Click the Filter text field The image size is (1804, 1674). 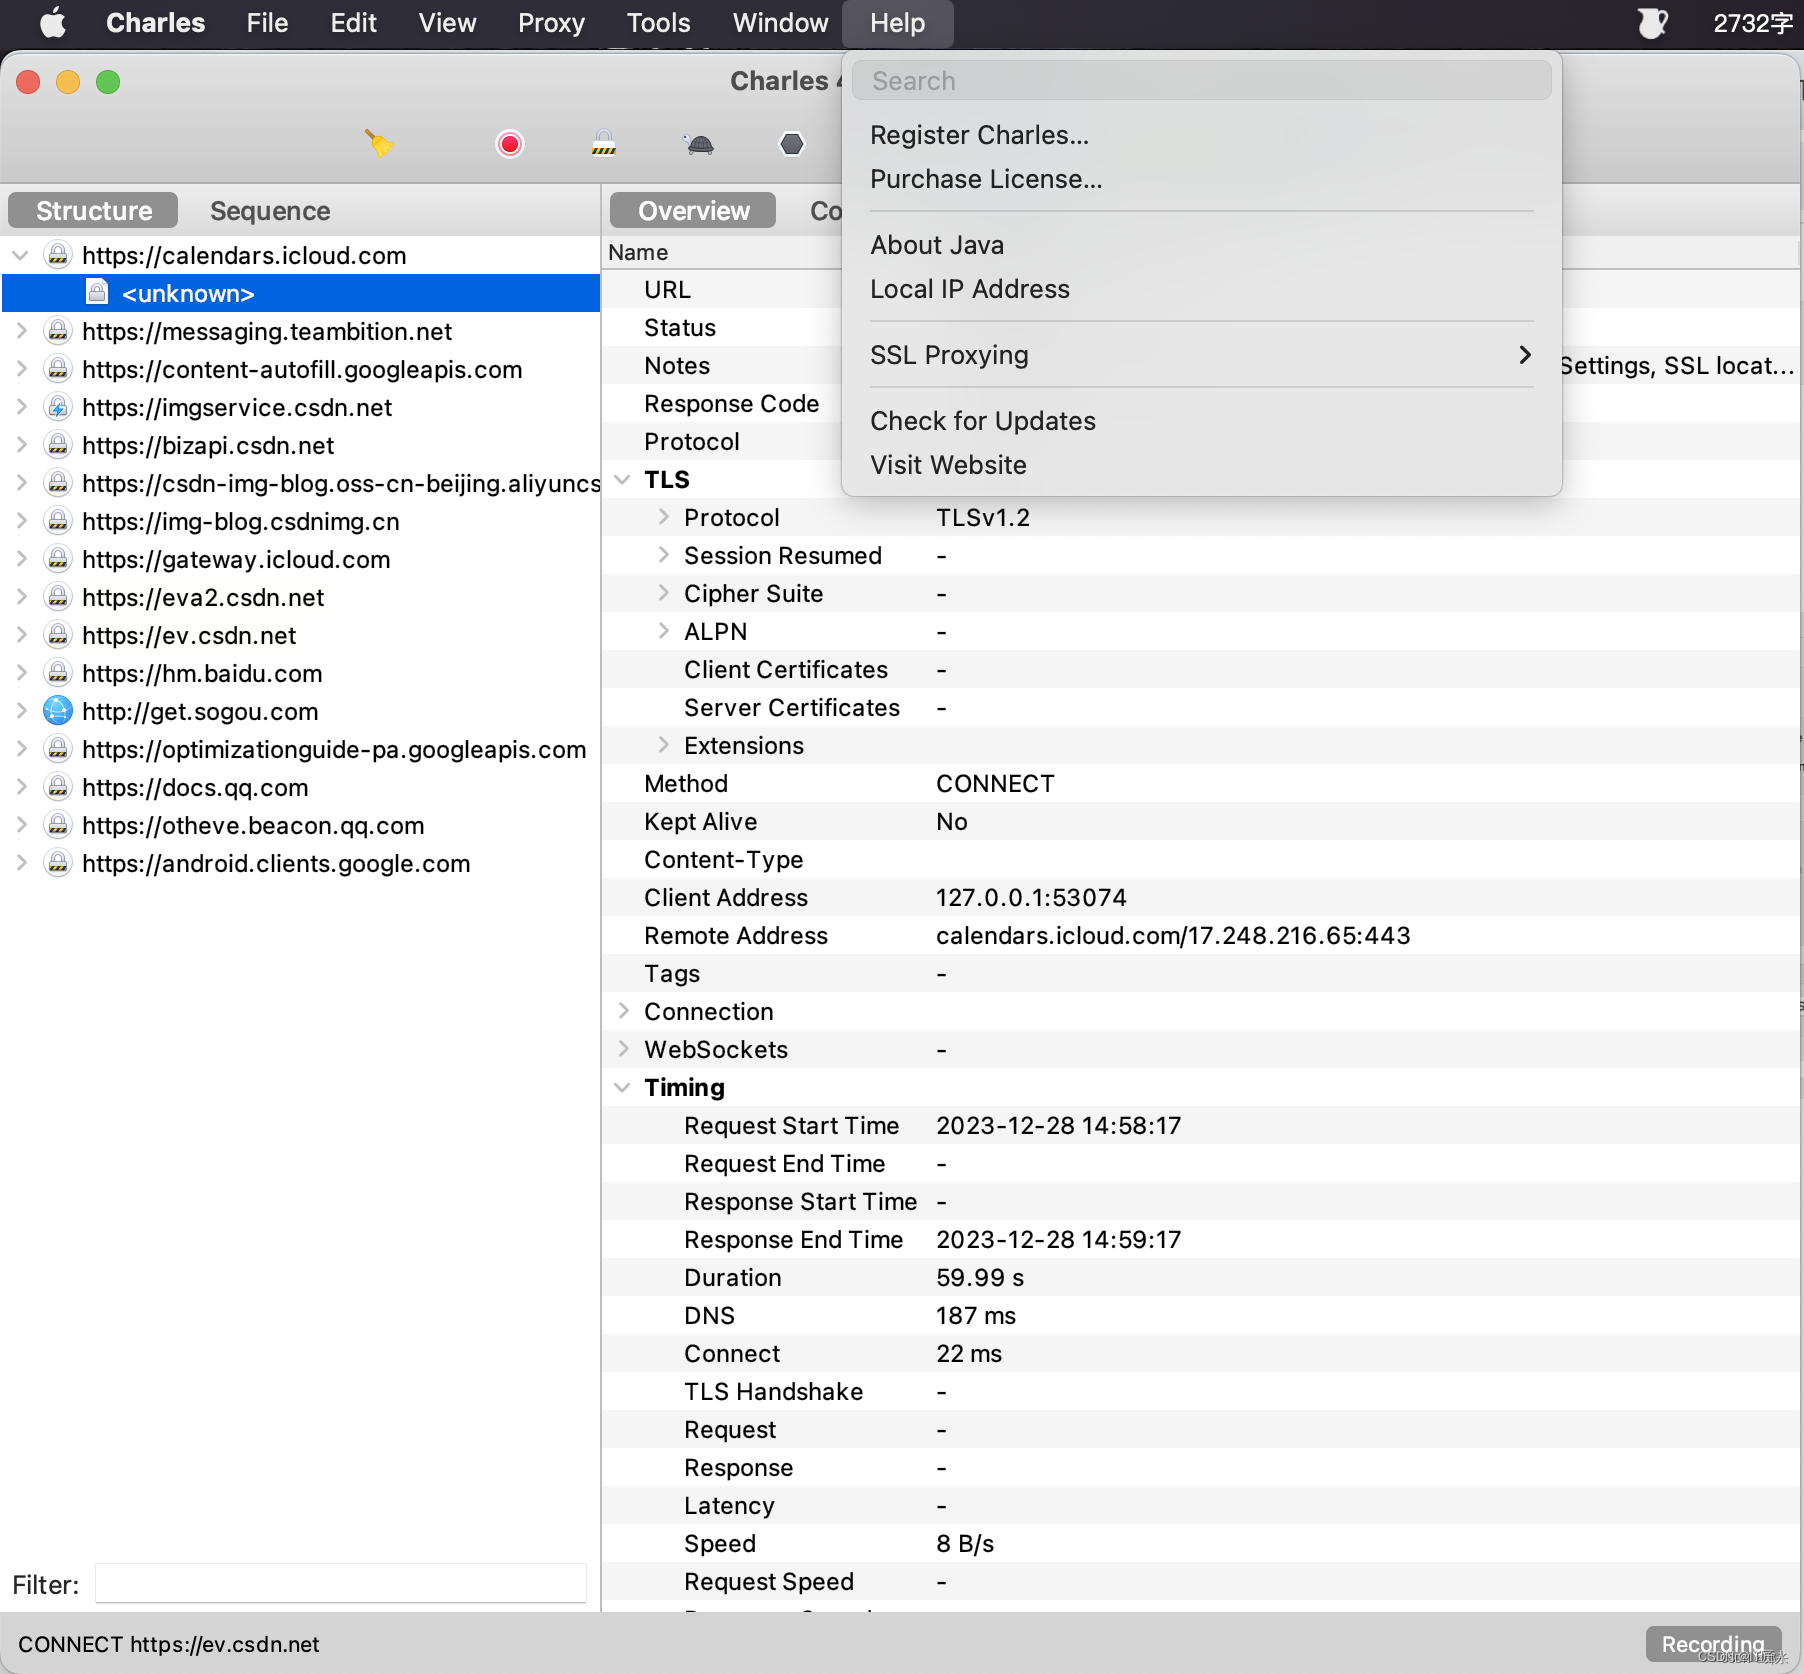(x=341, y=1584)
